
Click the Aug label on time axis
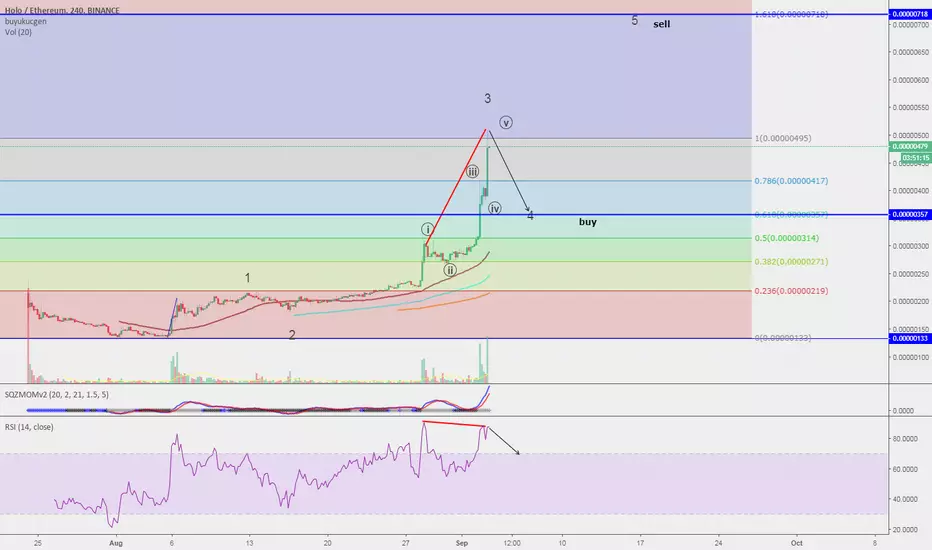point(116,543)
